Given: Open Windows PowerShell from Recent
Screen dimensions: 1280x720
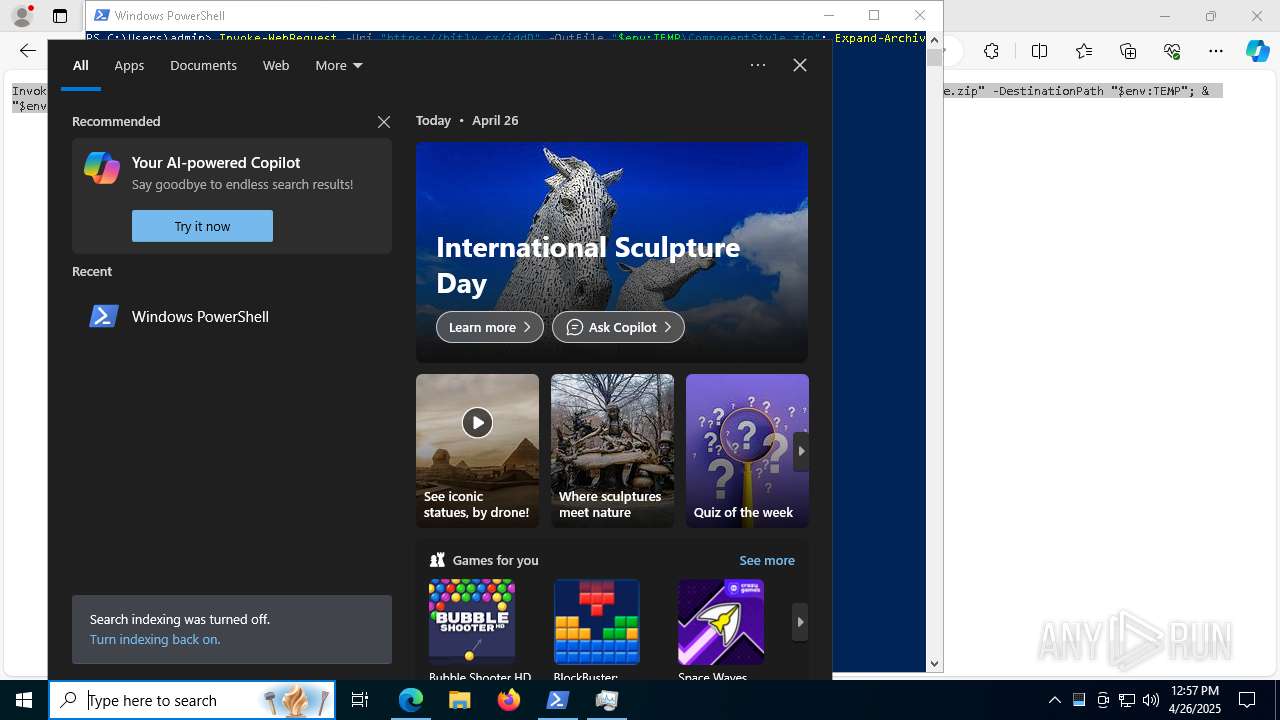Looking at the screenshot, I should (x=232, y=316).
